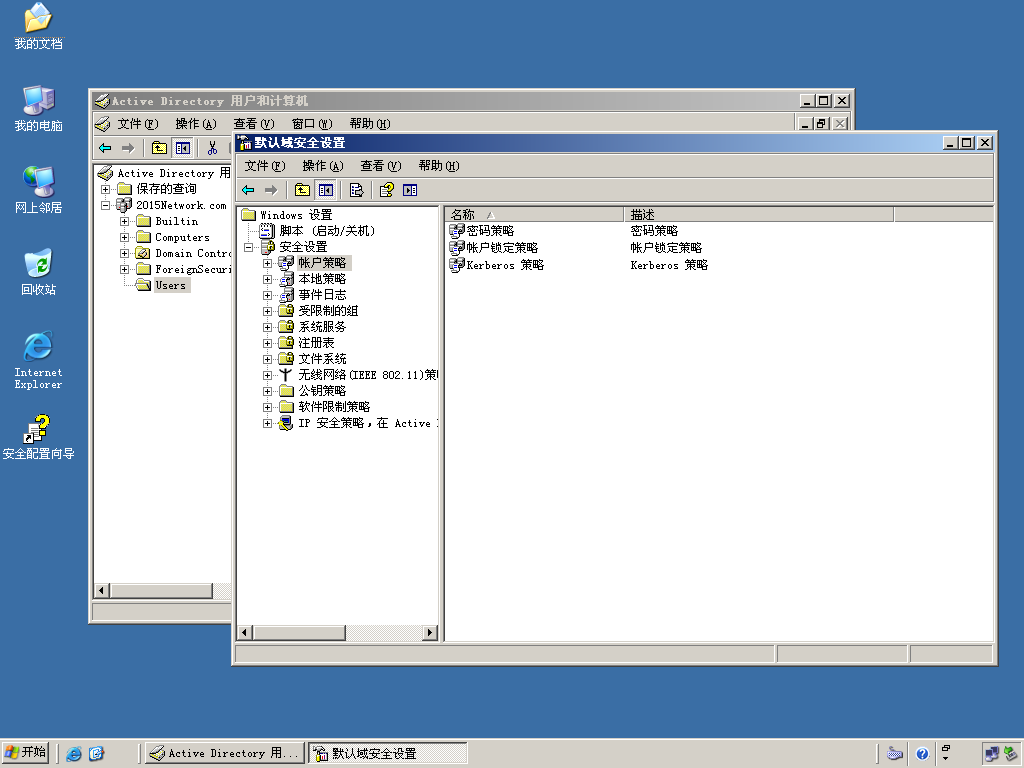Expand the 本地策略 node
Screen dimensions: 1024x768
click(x=267, y=279)
